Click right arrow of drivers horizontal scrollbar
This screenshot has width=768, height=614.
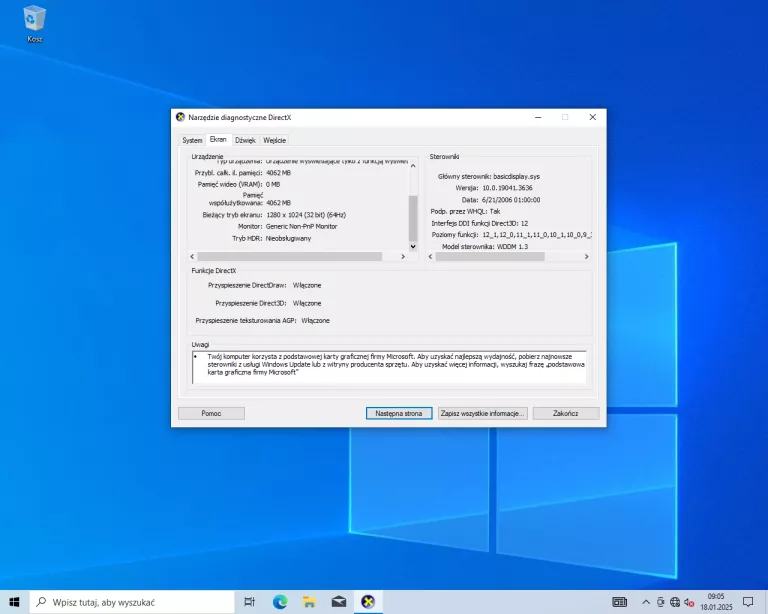pyautogui.click(x=588, y=257)
